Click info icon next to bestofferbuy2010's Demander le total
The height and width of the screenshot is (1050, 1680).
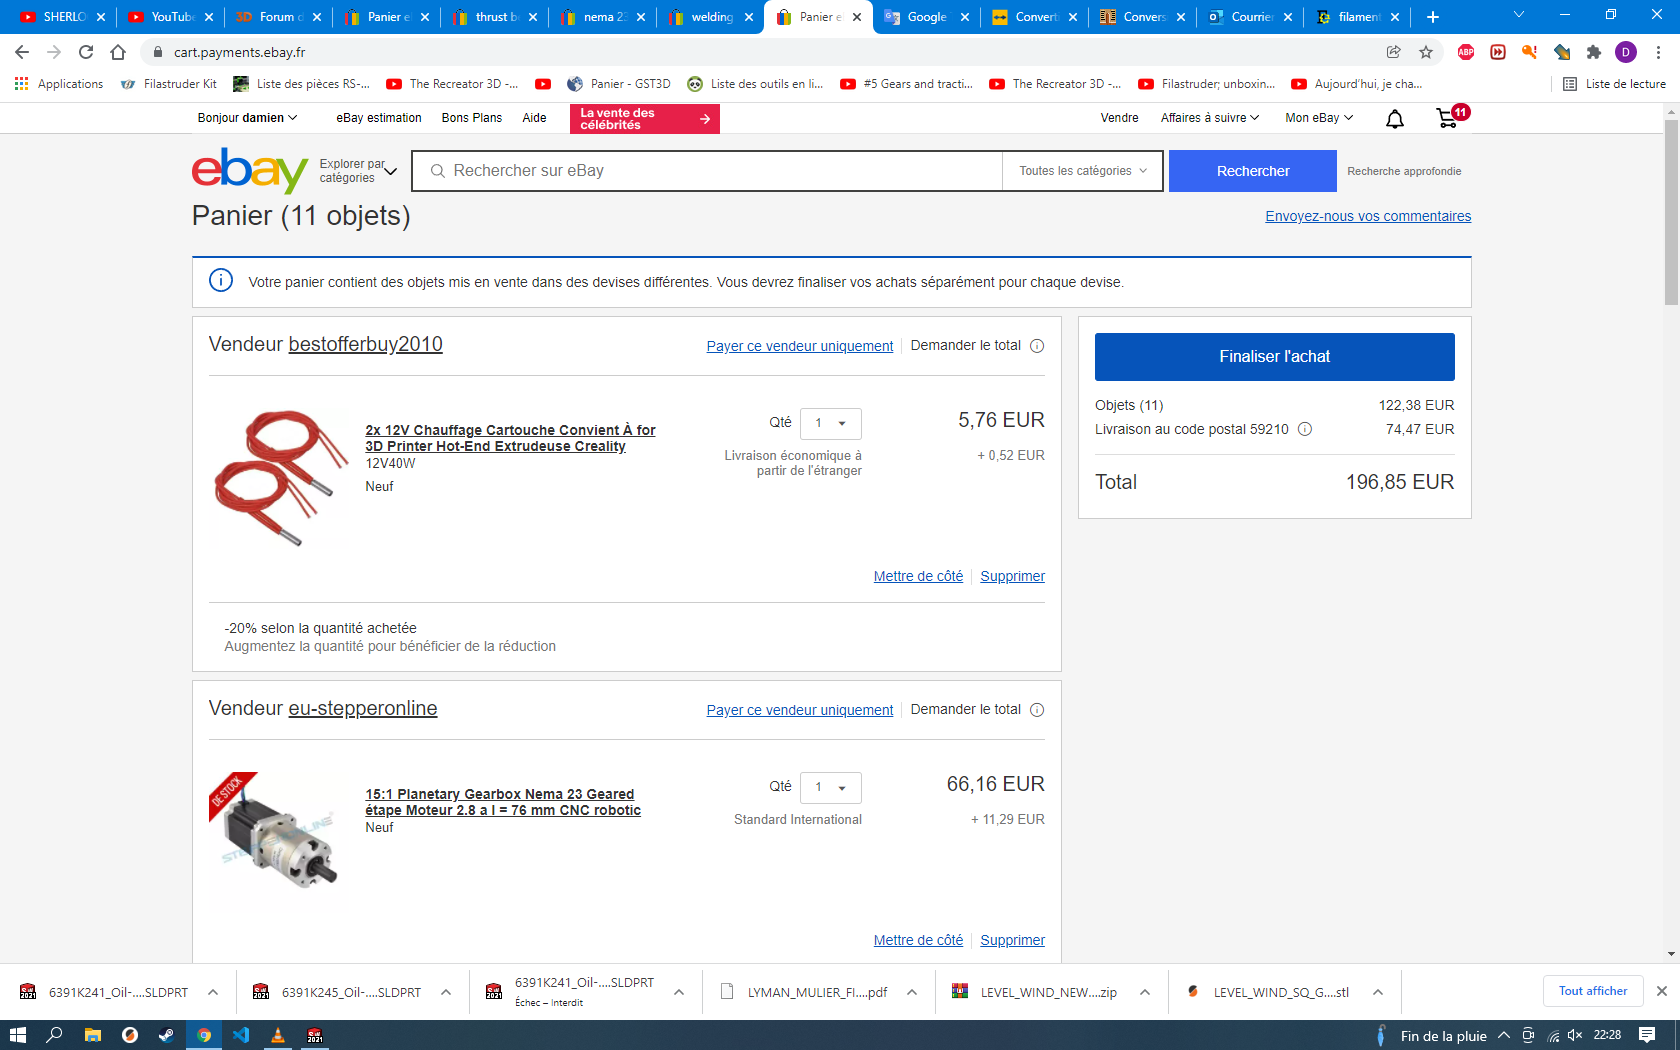[x=1037, y=346]
